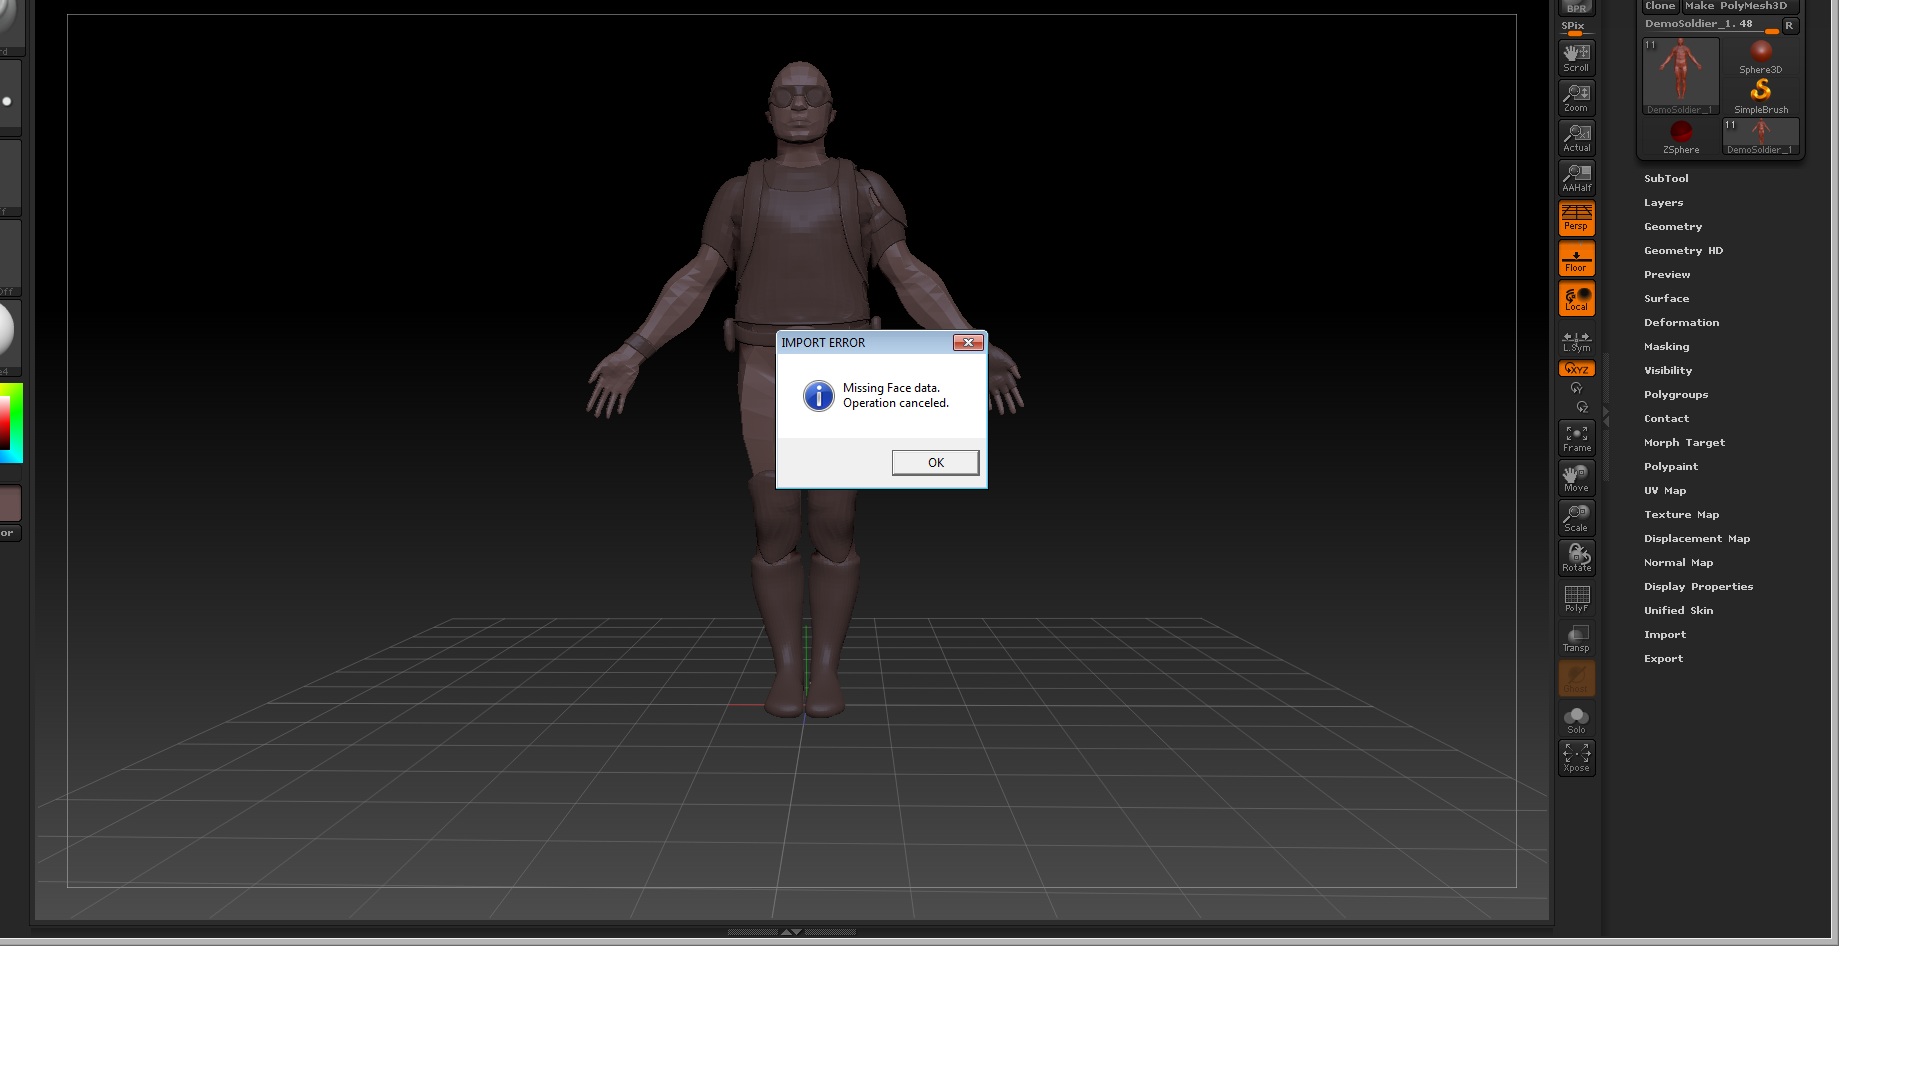The image size is (1920, 1080).
Task: Toggle Persp perspective mode off
Action: 1576,218
